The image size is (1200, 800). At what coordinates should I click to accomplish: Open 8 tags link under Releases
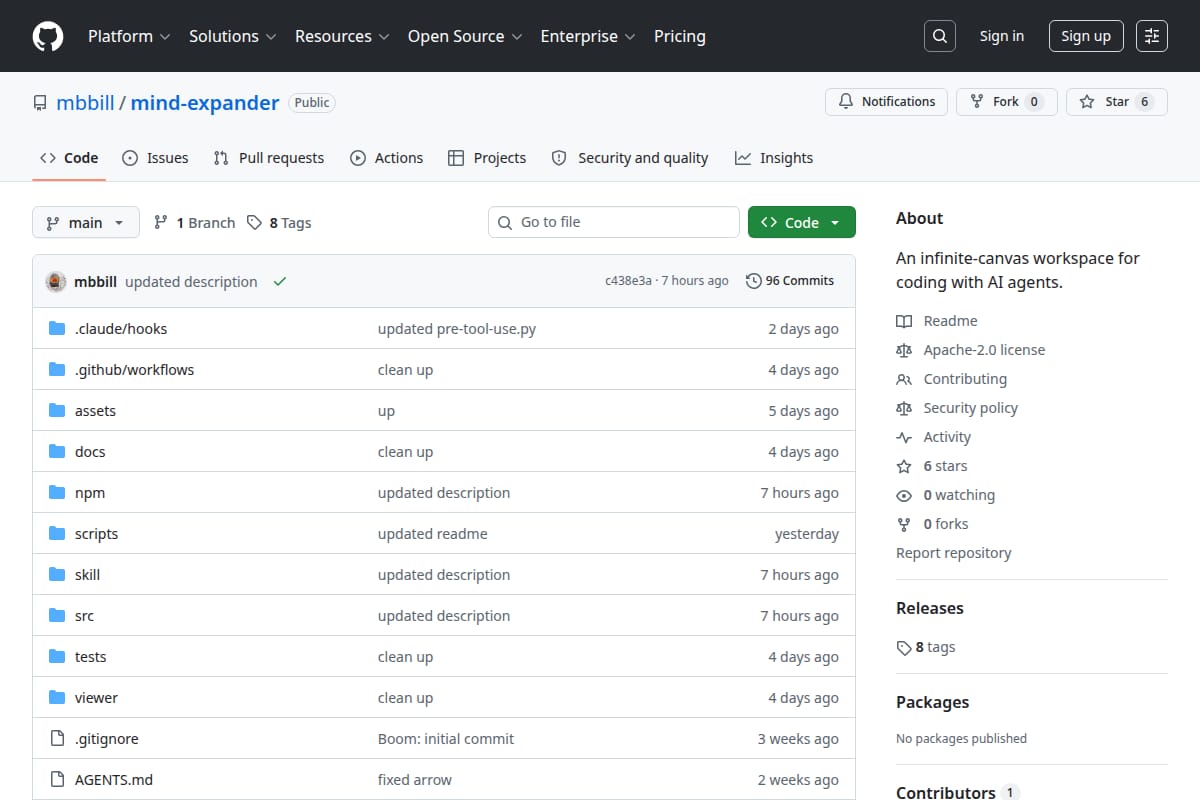[926, 647]
